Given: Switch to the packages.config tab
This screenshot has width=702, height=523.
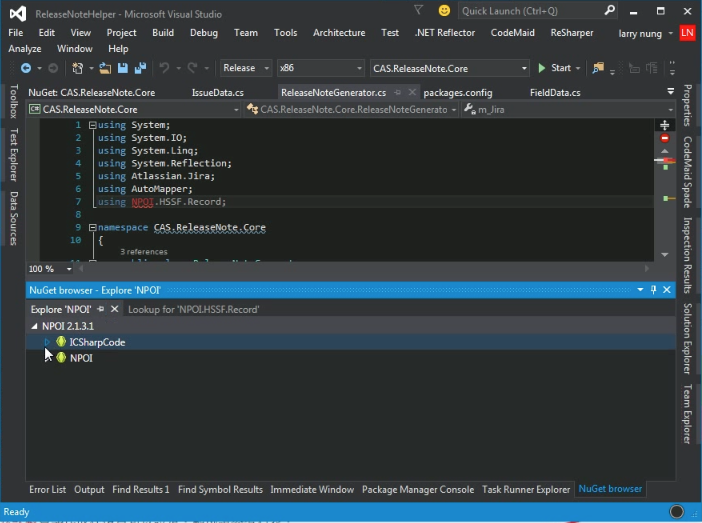Looking at the screenshot, I should pyautogui.click(x=458, y=93).
